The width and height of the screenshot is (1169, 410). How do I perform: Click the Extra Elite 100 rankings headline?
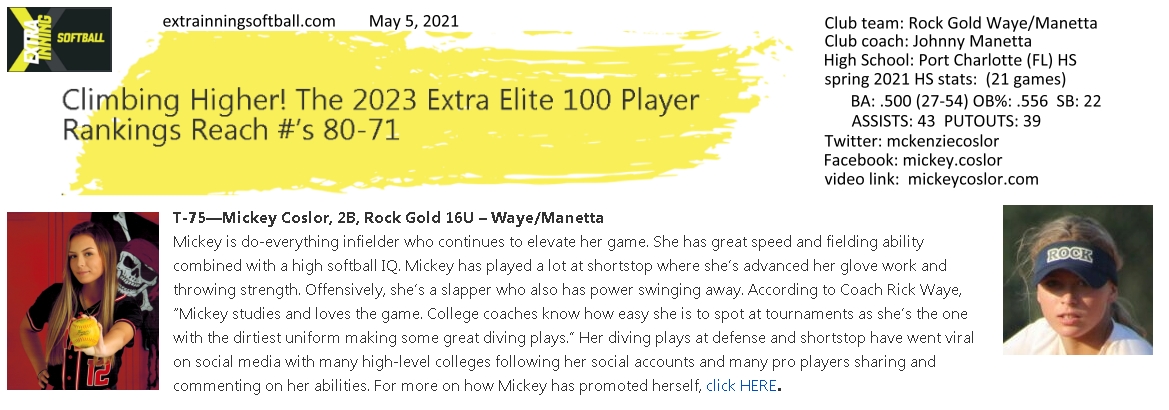pos(380,115)
